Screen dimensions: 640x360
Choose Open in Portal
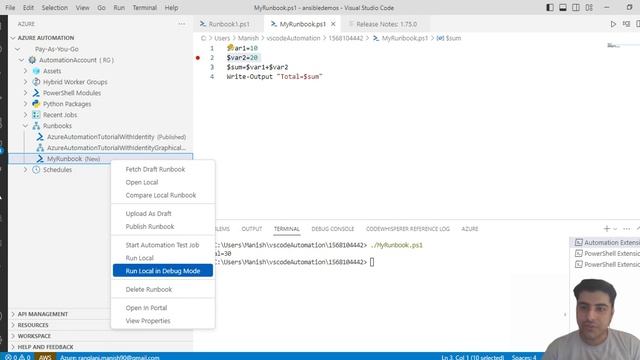click(162, 308)
